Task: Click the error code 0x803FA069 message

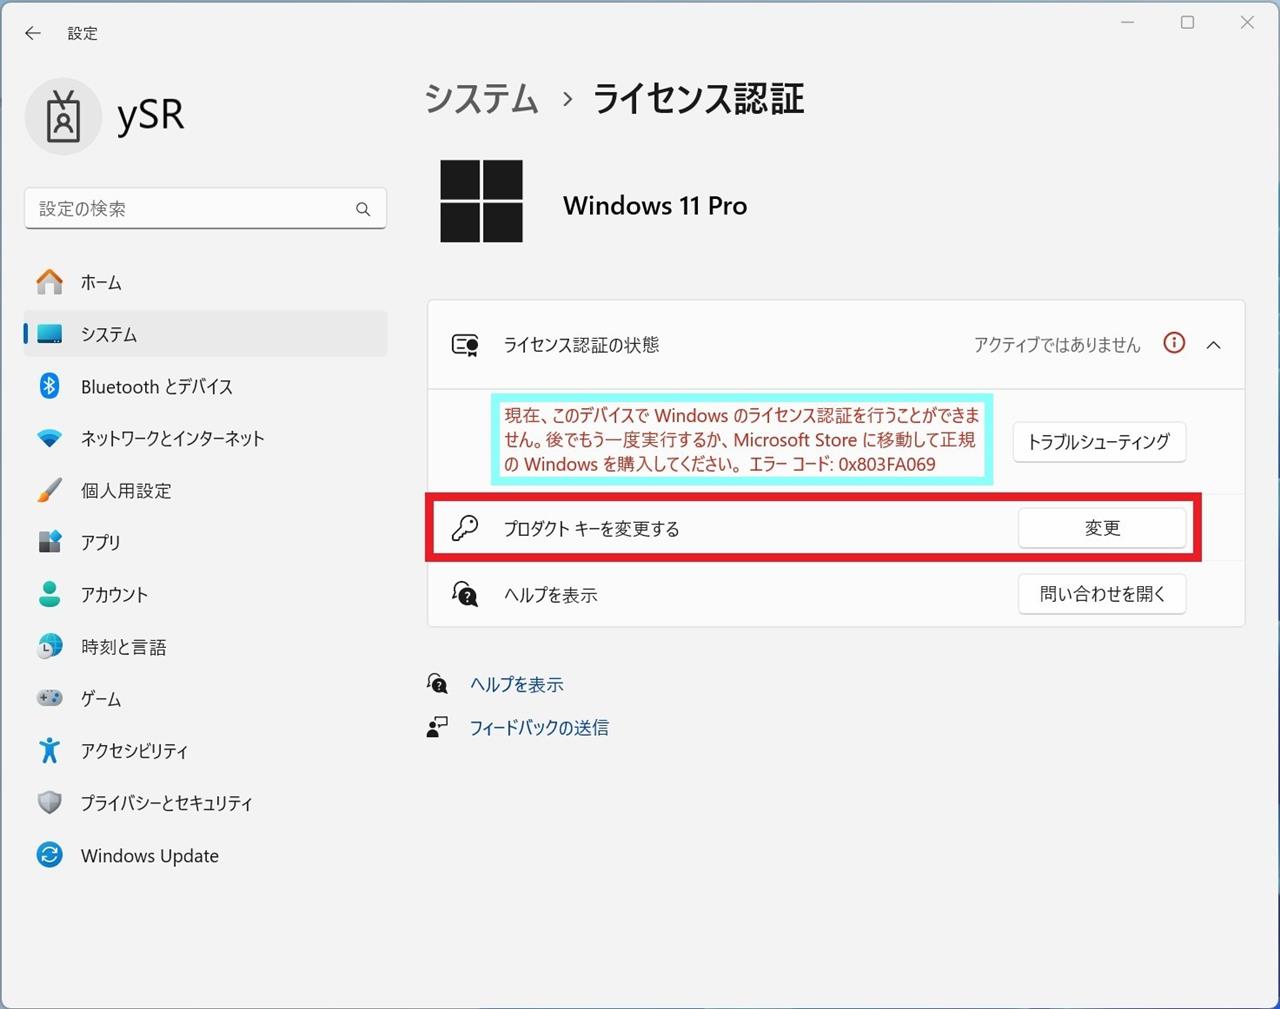Action: coord(741,440)
